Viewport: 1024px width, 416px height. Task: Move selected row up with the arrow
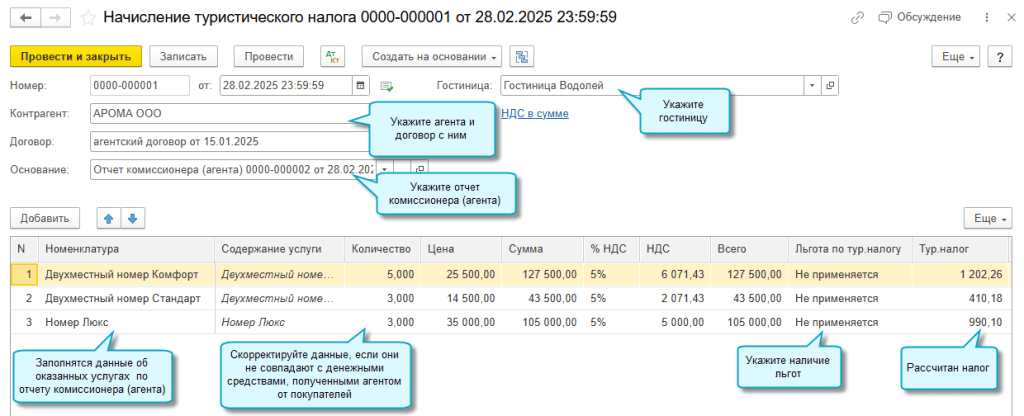tap(108, 218)
